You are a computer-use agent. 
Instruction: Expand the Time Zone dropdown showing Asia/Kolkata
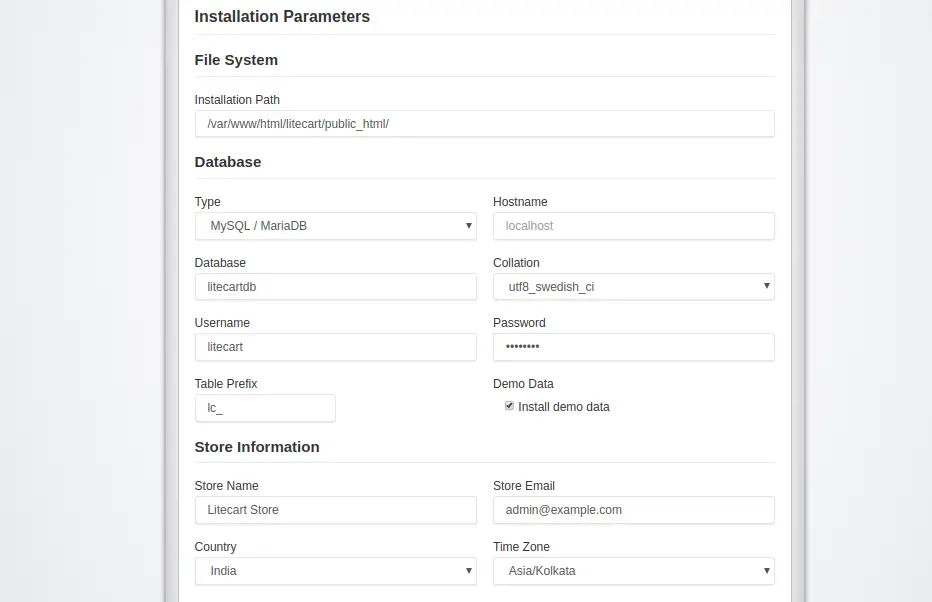634,571
